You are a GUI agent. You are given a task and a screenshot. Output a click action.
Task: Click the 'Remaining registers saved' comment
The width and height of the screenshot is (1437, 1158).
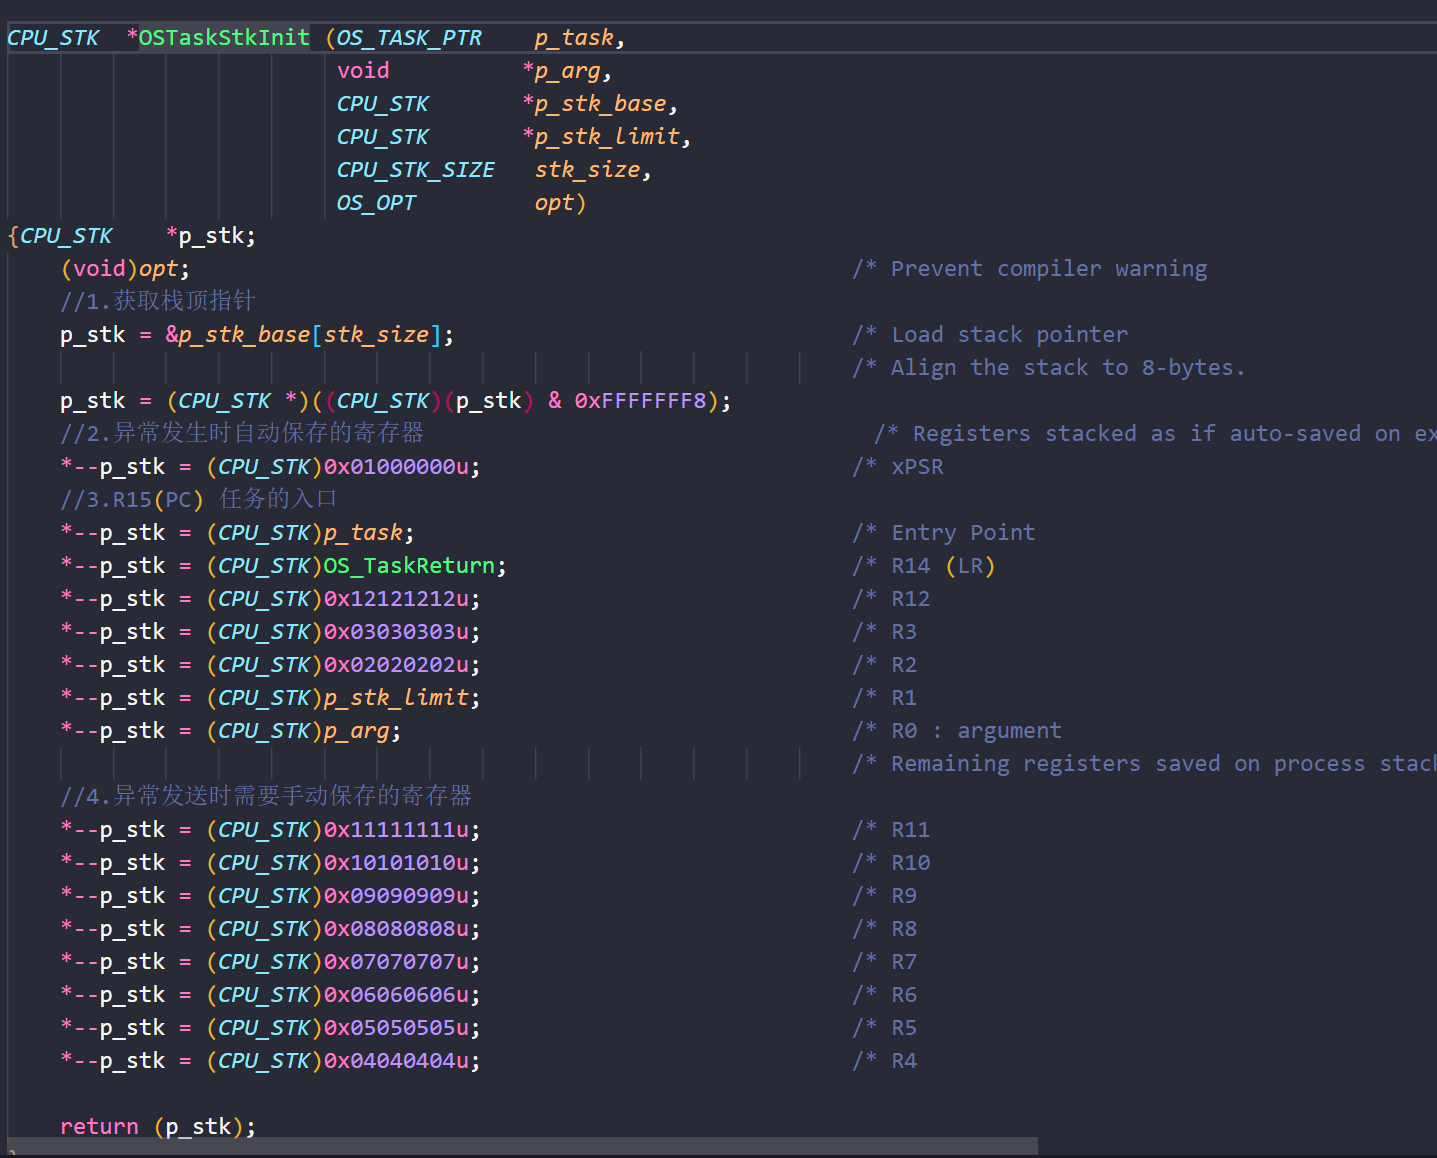[1144, 764]
